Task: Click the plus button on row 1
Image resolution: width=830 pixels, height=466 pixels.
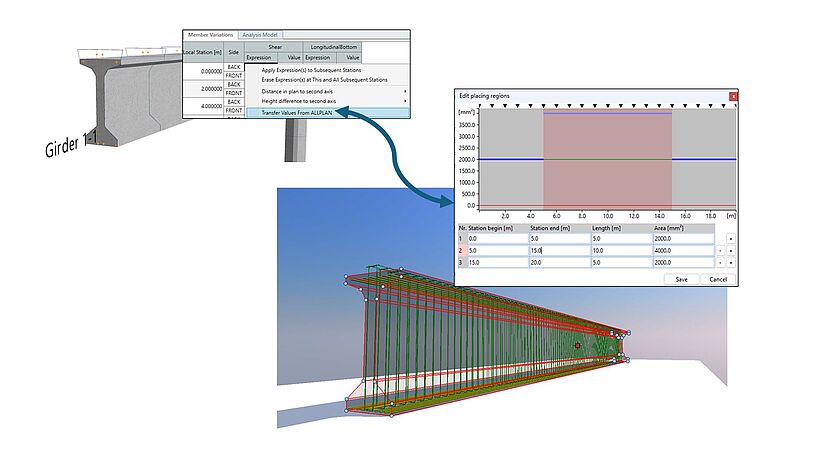Action: [731, 240]
